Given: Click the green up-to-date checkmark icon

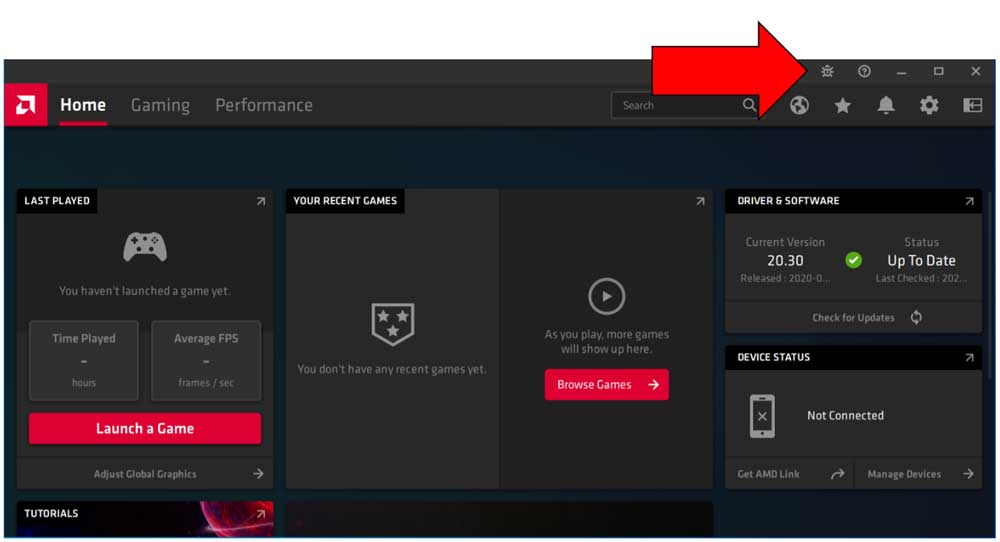Looking at the screenshot, I should (x=853, y=260).
